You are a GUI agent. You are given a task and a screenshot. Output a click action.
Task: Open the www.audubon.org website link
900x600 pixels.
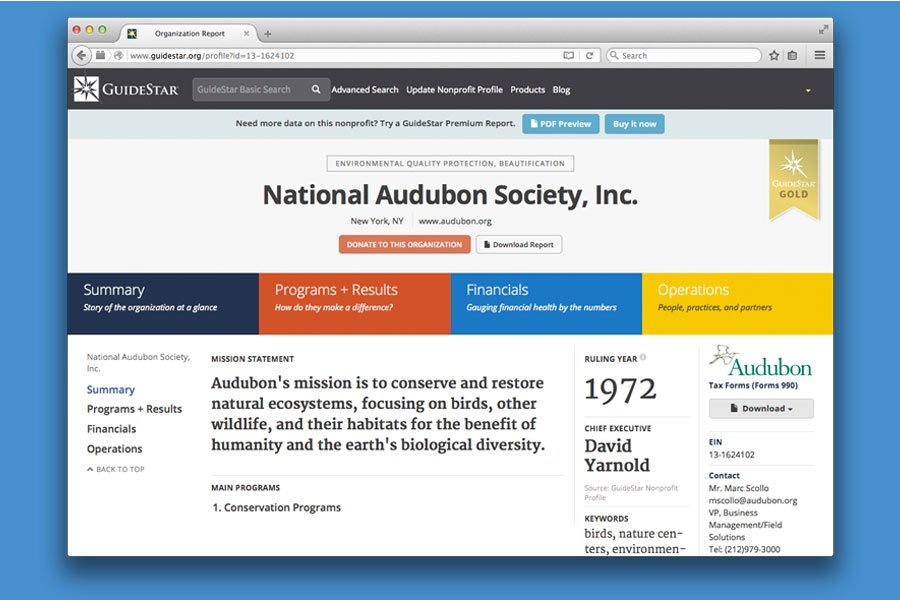(x=455, y=221)
